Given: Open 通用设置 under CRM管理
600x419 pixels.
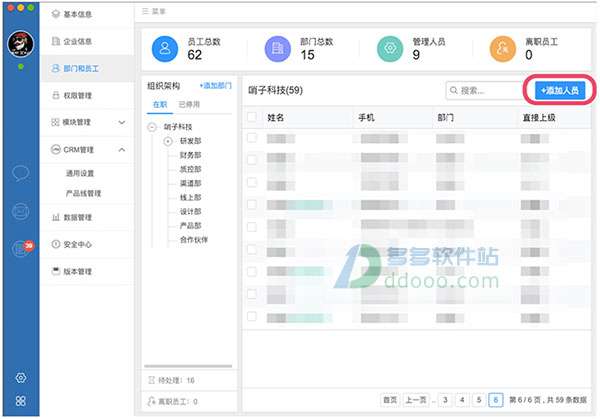Looking at the screenshot, I should pyautogui.click(x=80, y=173).
